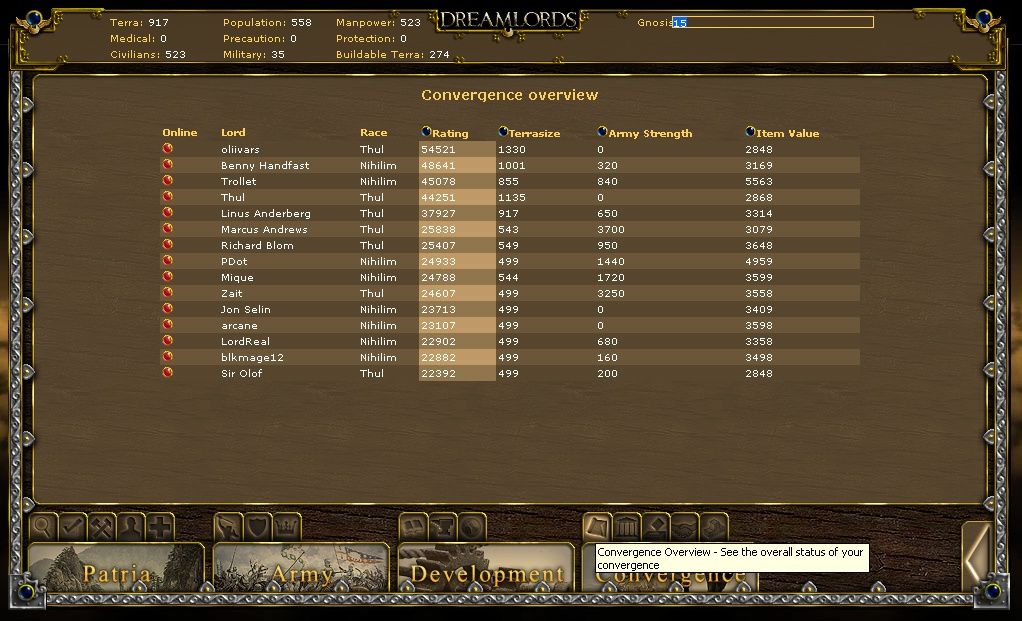
Task: Open the magnifying glass overview icon
Action: [43, 527]
